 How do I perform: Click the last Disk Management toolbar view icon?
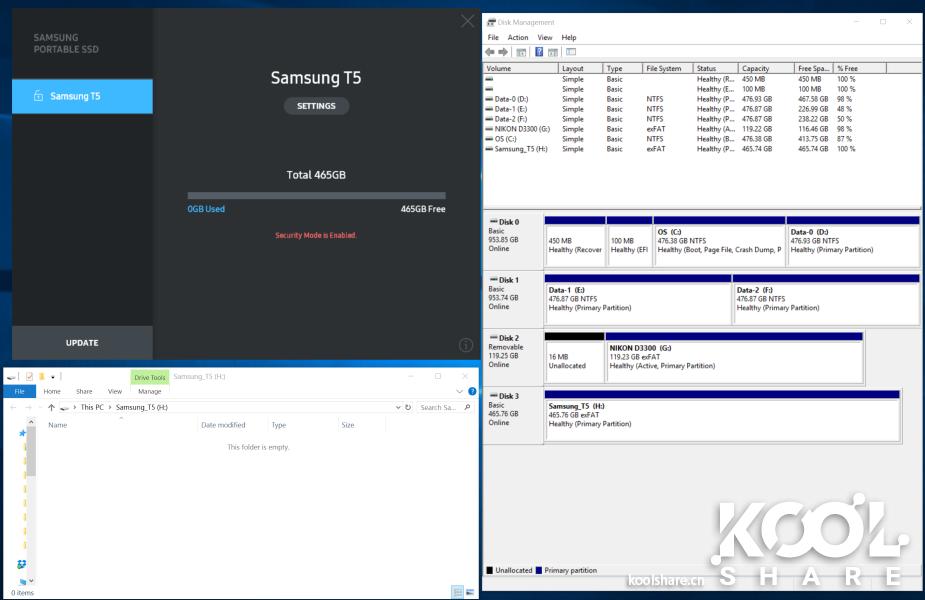pos(570,52)
